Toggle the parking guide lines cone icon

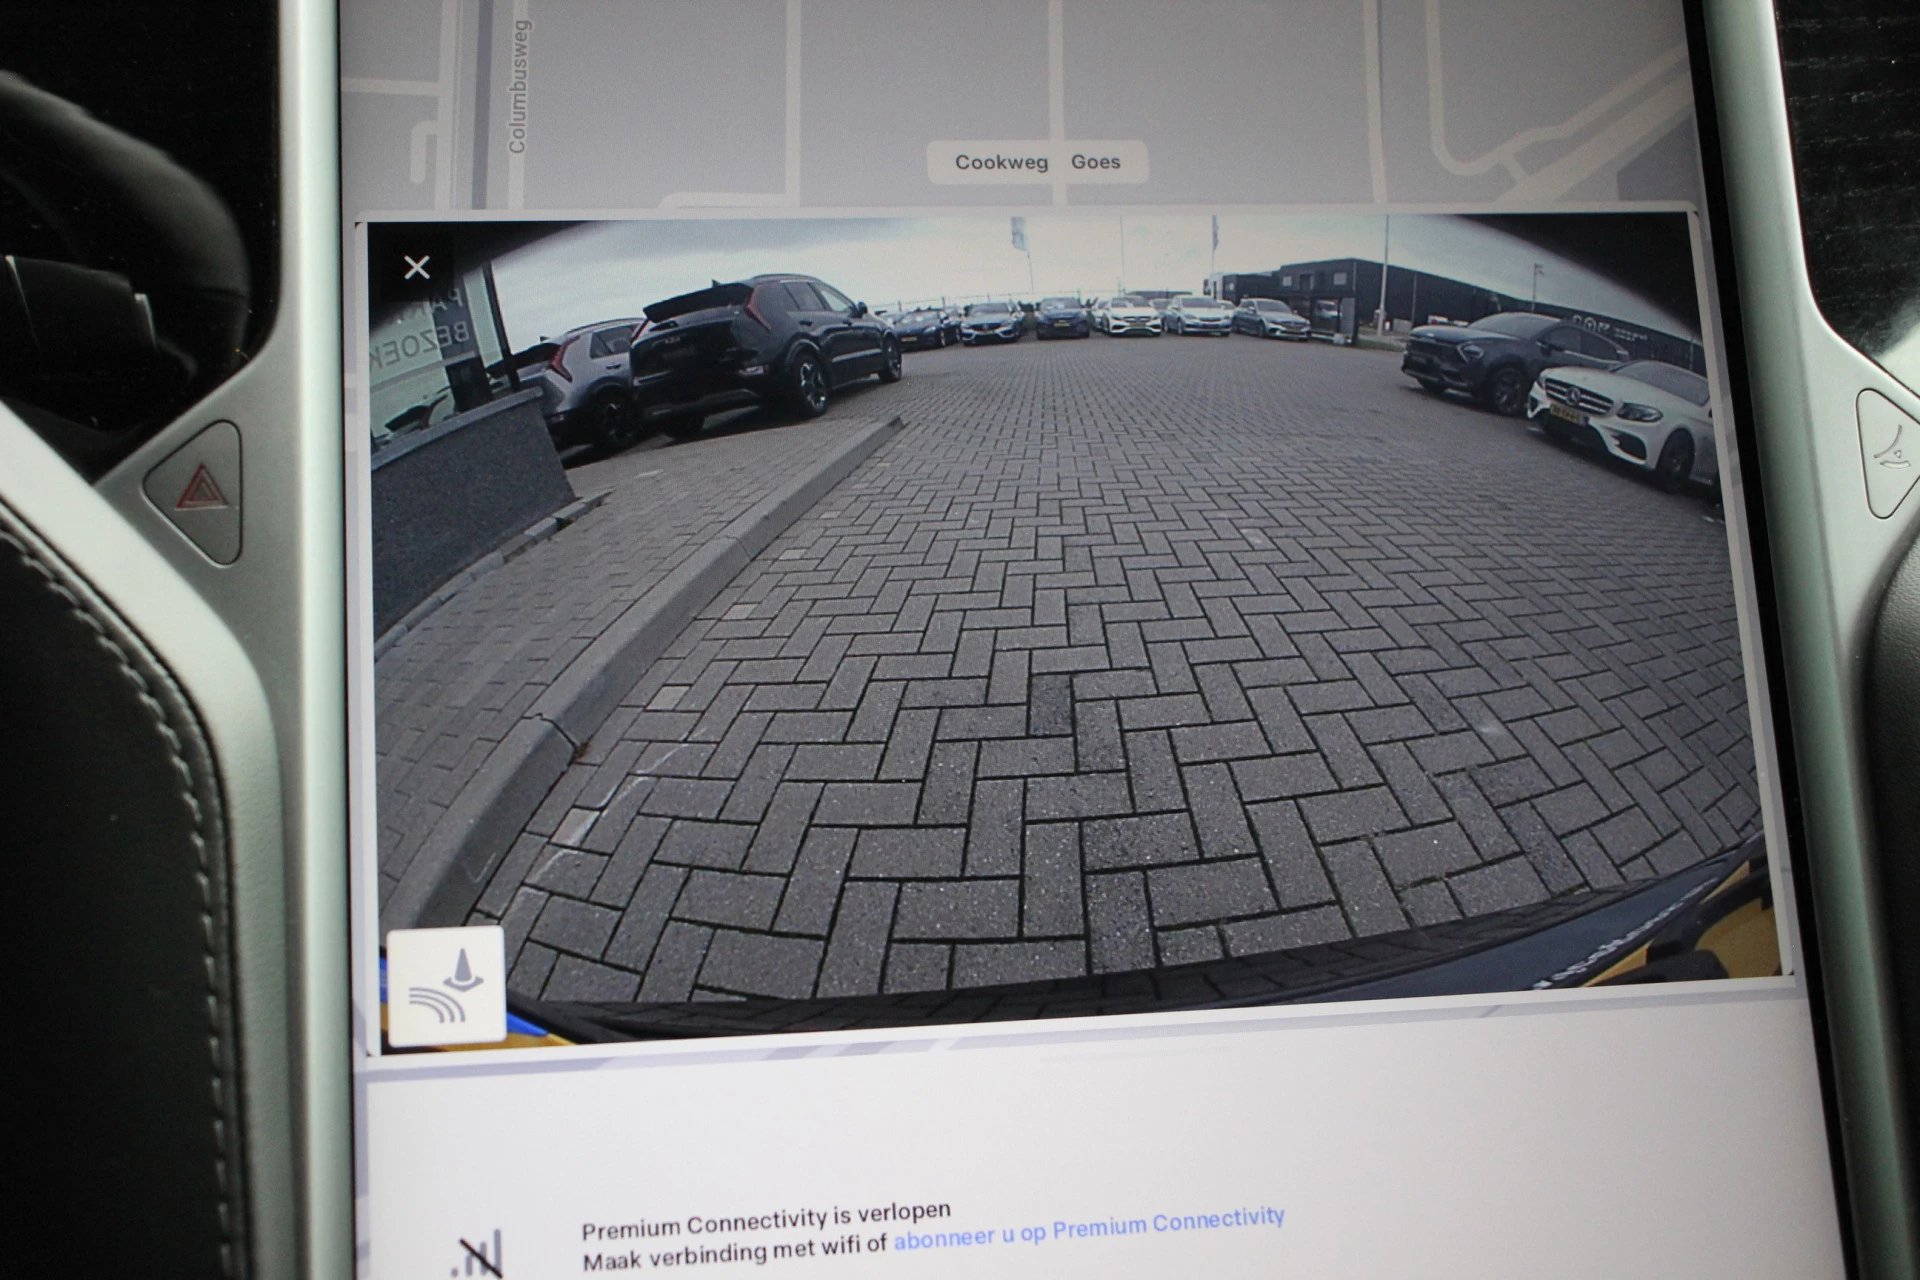coord(447,985)
